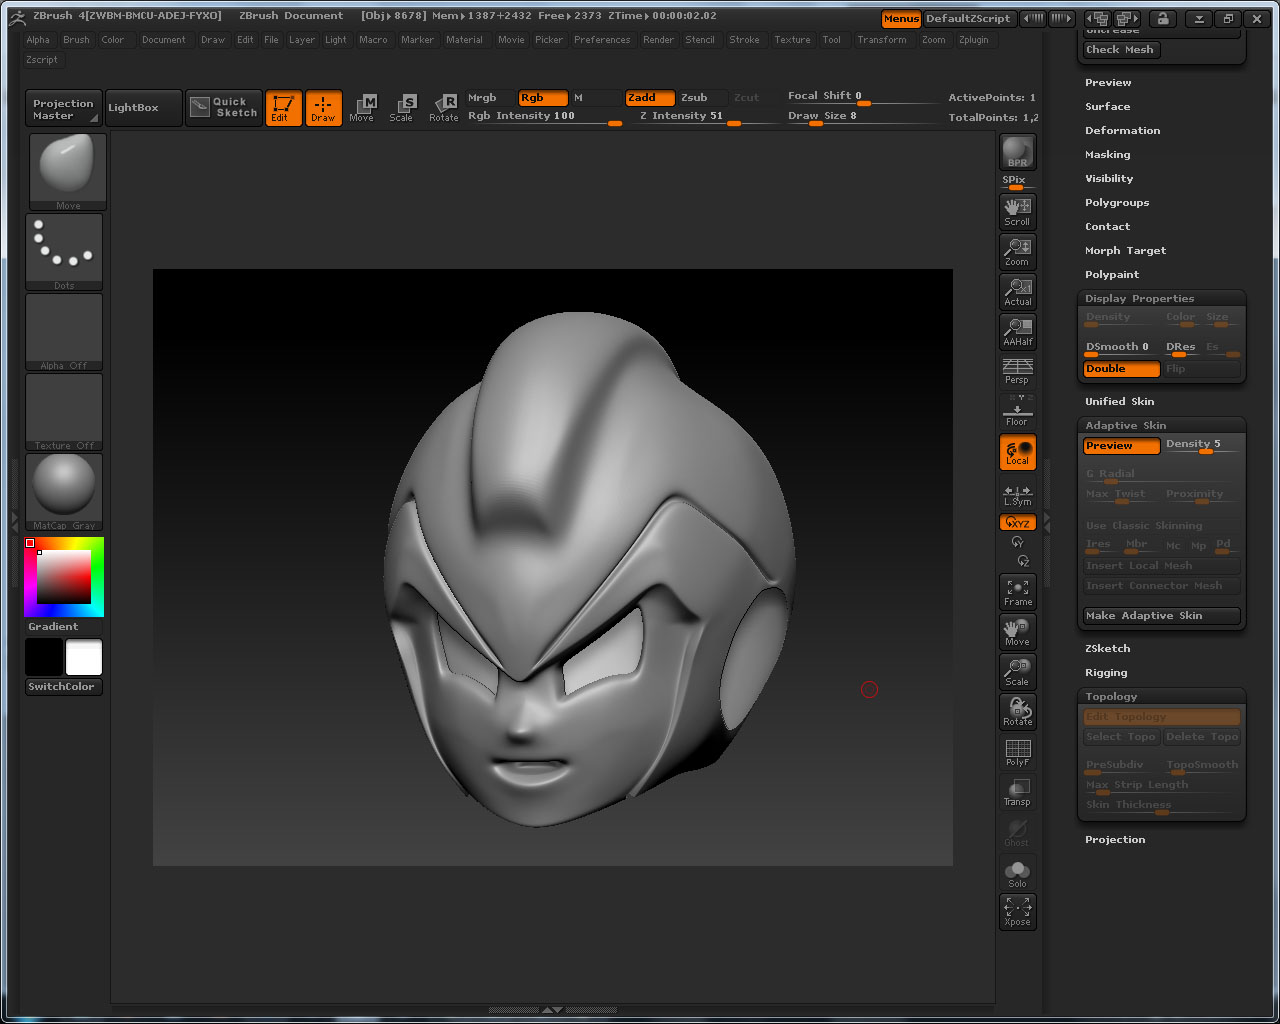Expand the Polygroups section
The image size is (1280, 1024).
pyautogui.click(x=1116, y=203)
